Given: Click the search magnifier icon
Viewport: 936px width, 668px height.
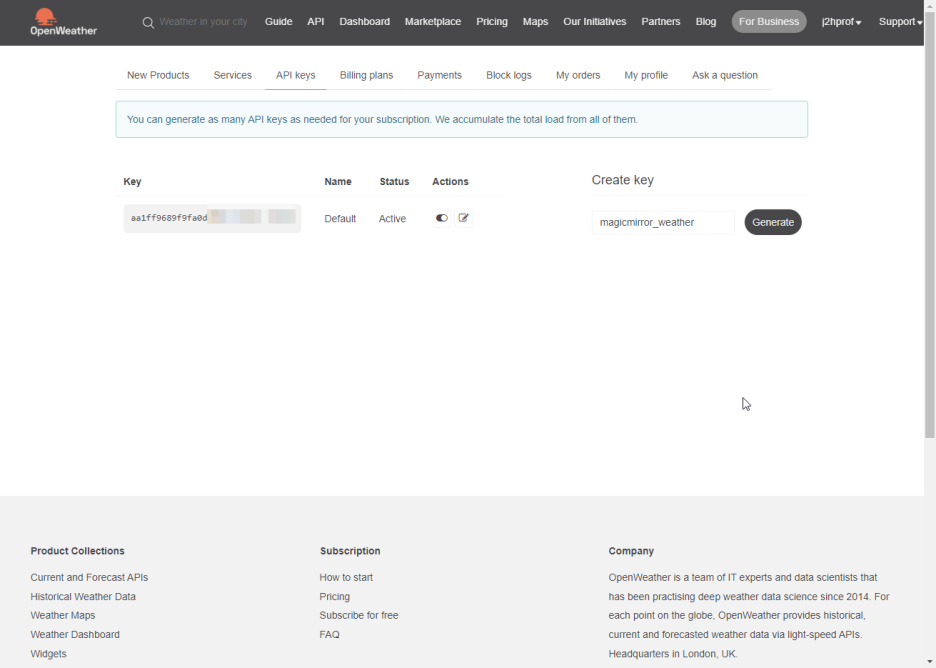Looking at the screenshot, I should click(148, 23).
